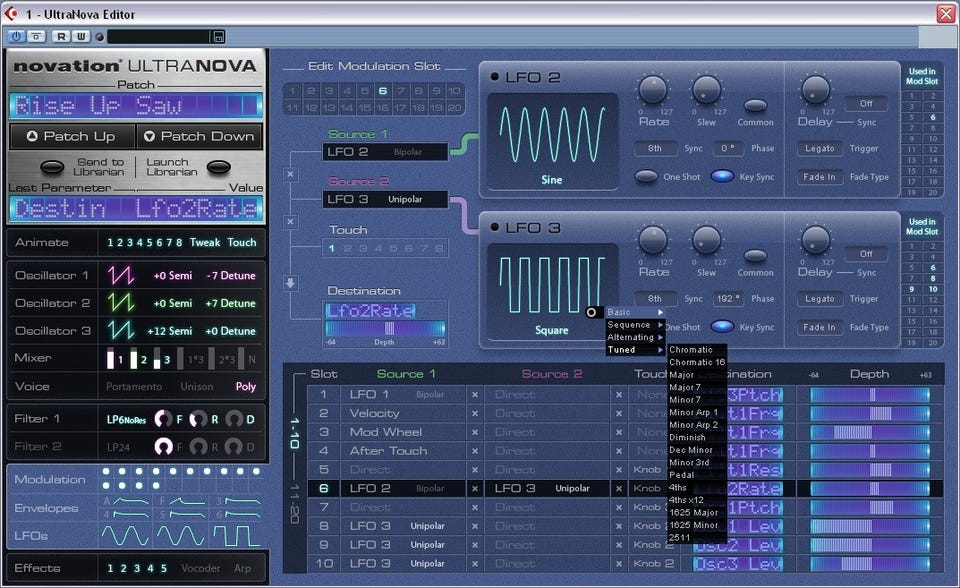Click the LFO 3 Delay knob
This screenshot has width=960, height=588.
[815, 240]
